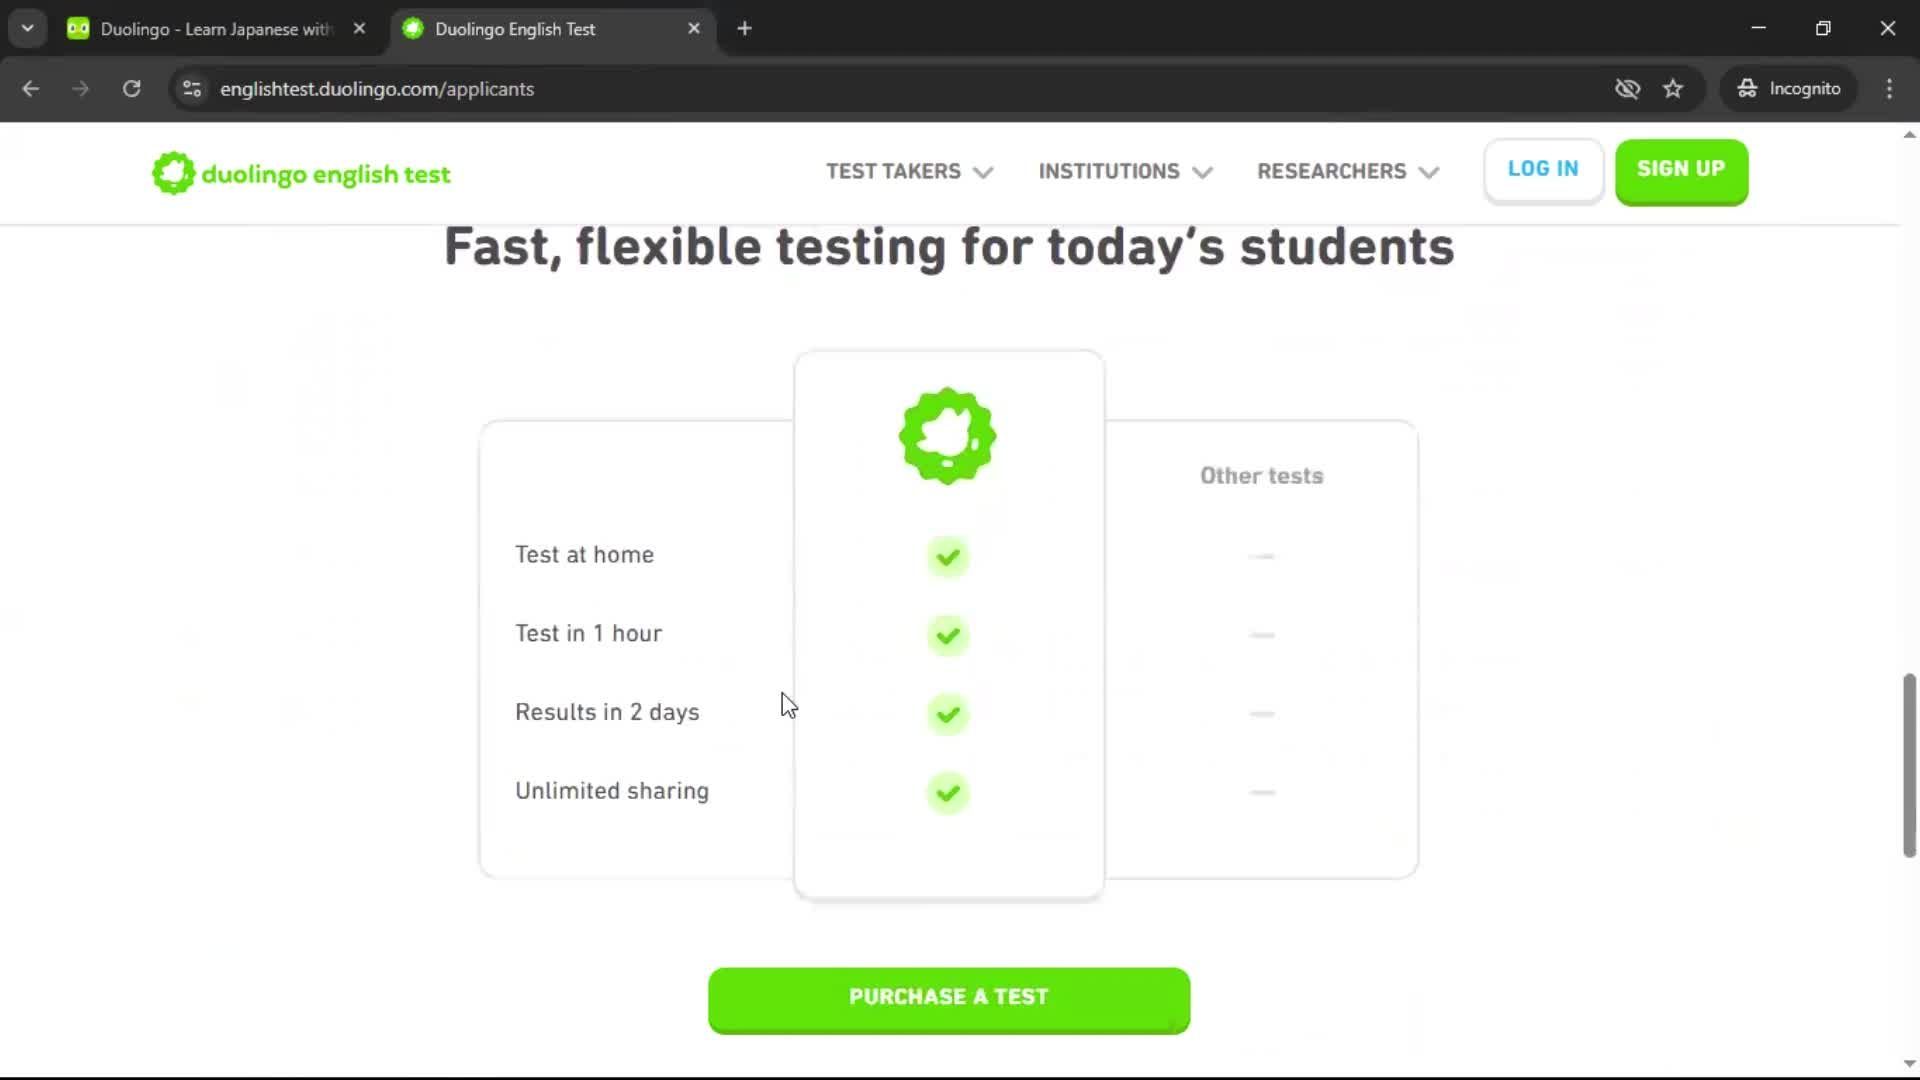Click the browser back navigation arrow

pyautogui.click(x=30, y=89)
